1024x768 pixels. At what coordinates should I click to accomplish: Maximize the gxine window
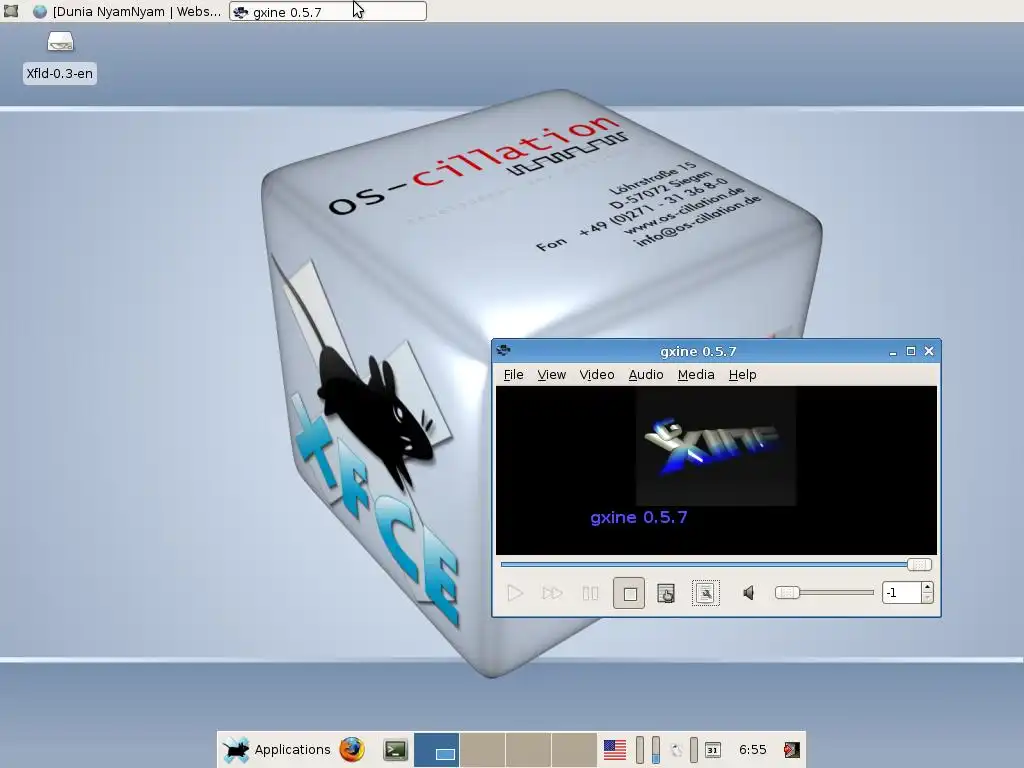pyautogui.click(x=911, y=351)
